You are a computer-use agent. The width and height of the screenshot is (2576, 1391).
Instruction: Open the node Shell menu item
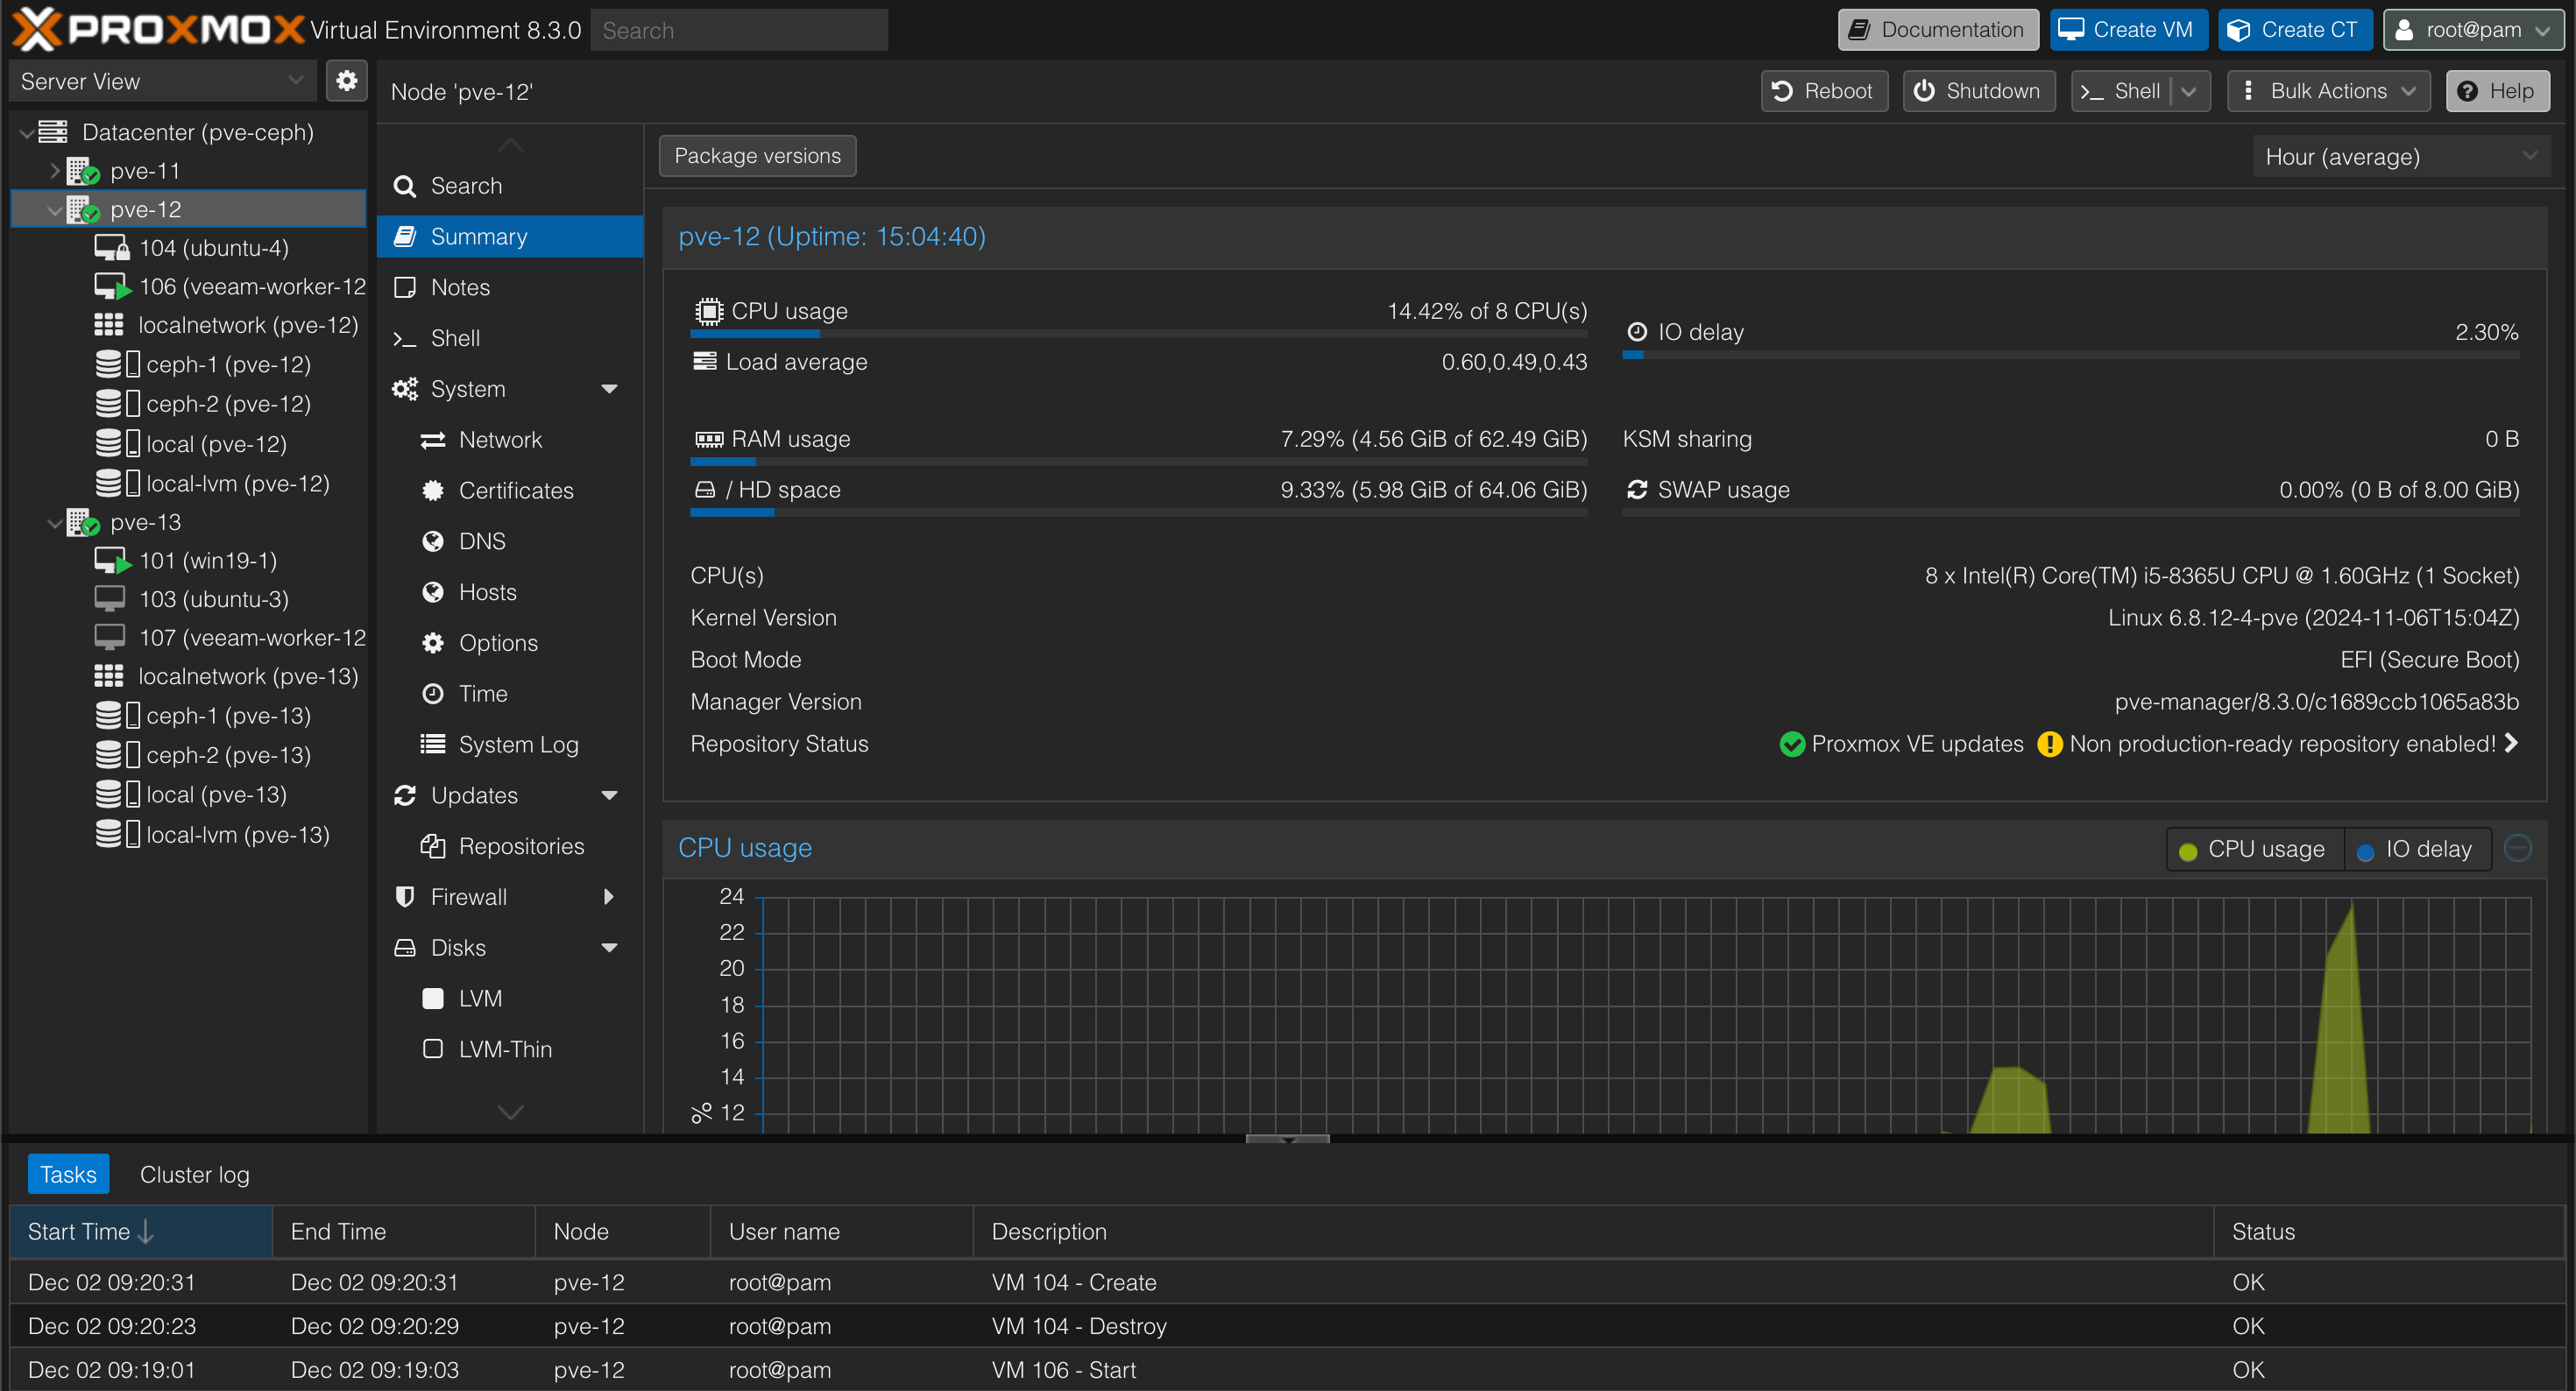[x=510, y=339]
